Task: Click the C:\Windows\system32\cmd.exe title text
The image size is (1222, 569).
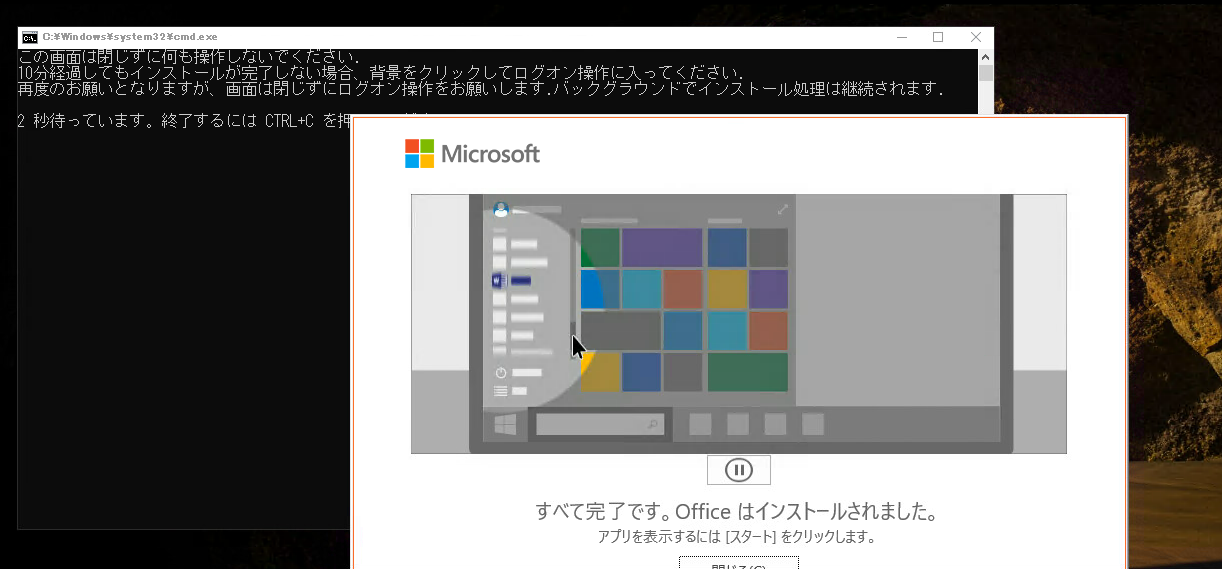Action: [x=130, y=37]
